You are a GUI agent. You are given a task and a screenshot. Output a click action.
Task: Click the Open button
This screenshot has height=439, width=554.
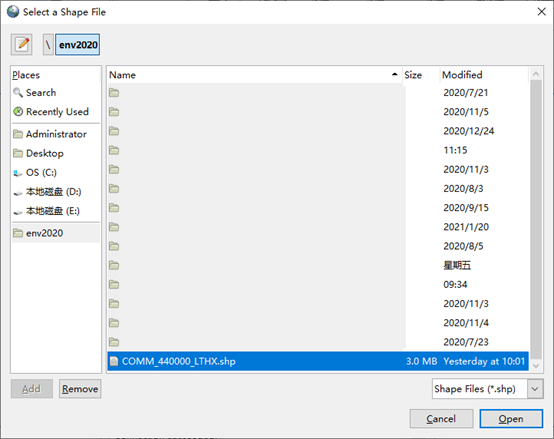point(511,419)
